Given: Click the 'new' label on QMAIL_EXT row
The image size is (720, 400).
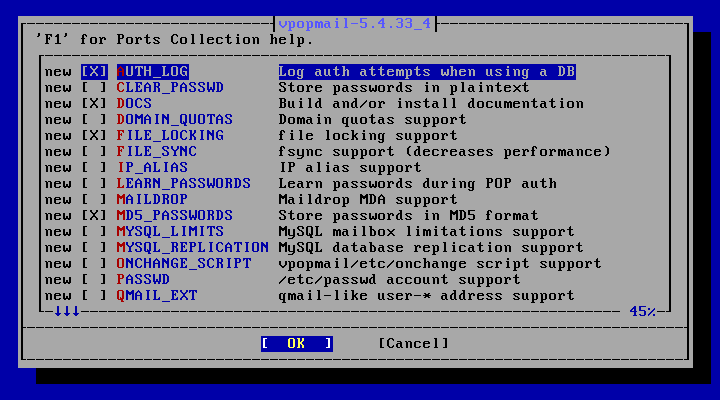Looking at the screenshot, I should 58,296.
